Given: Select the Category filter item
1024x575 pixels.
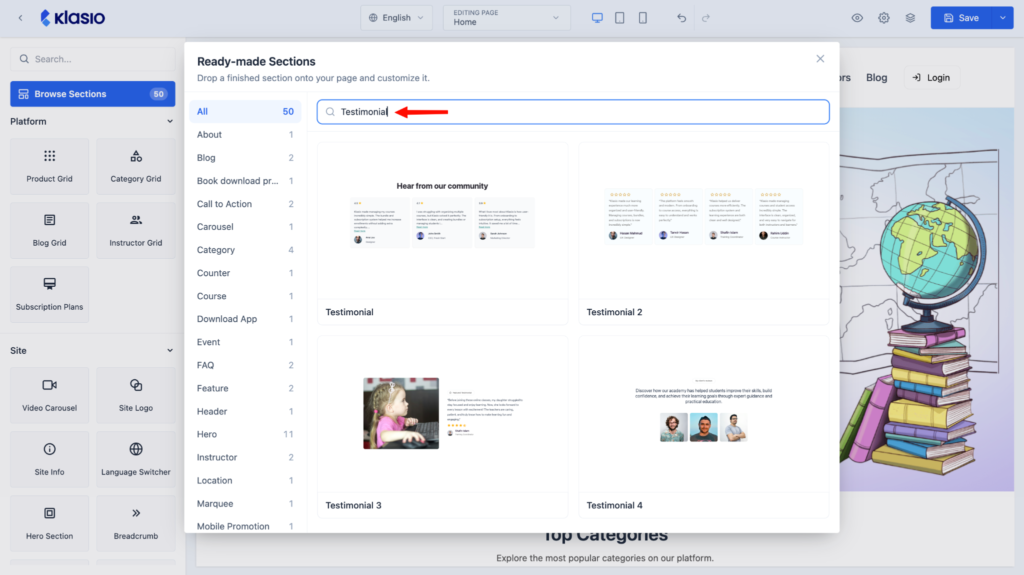Looking at the screenshot, I should [245, 250].
